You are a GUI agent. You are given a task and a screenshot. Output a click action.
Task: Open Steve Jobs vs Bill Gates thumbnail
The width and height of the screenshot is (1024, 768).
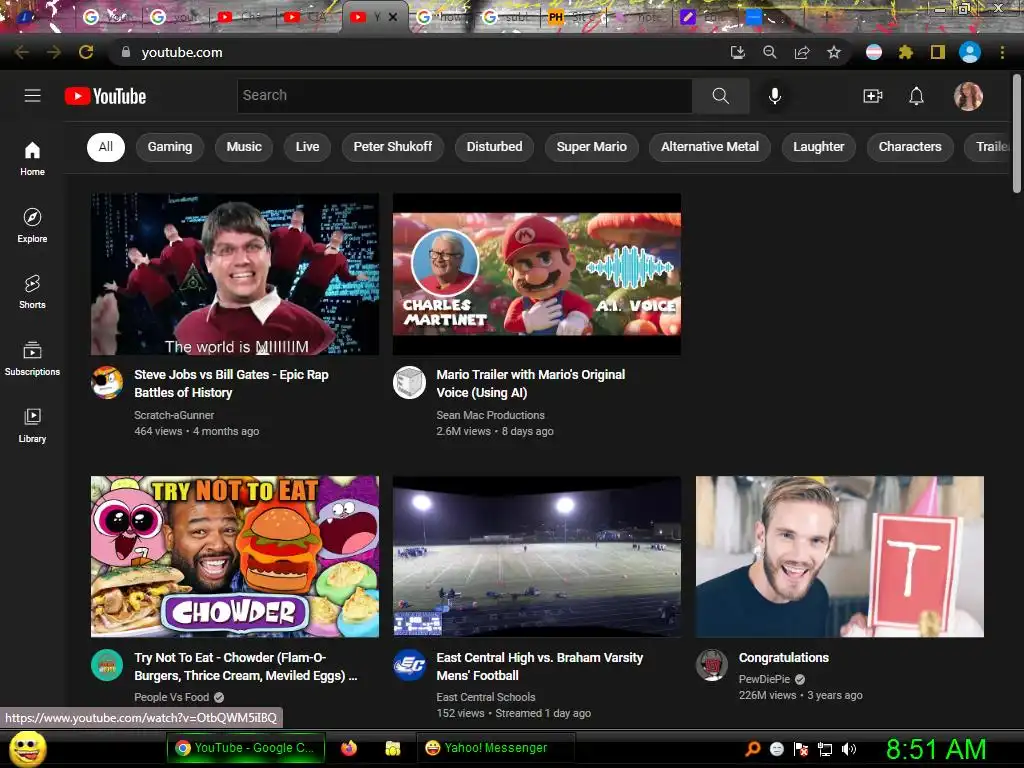[x=234, y=274]
